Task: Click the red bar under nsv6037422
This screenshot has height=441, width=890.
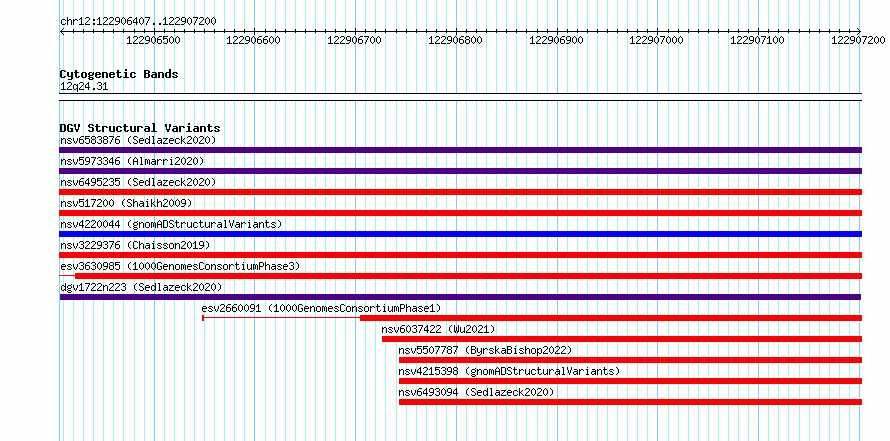Action: [x=622, y=339]
